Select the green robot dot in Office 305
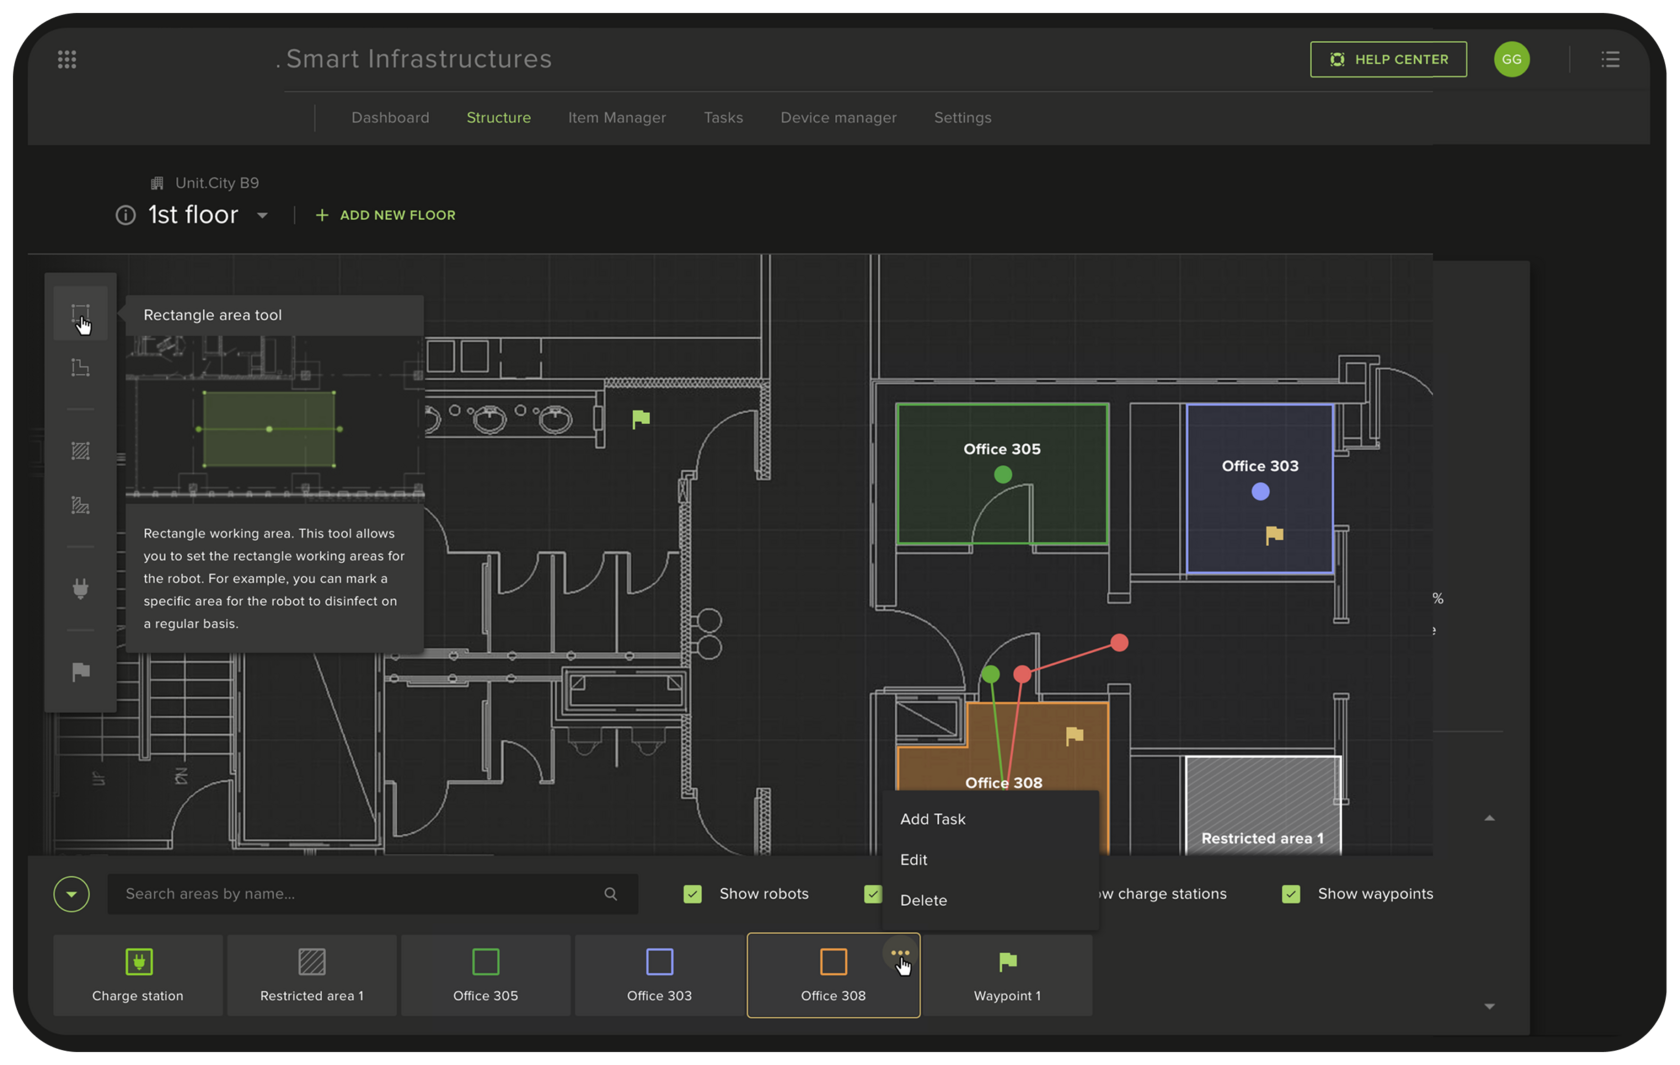This screenshot has width=1680, height=1065. pyautogui.click(x=1003, y=475)
